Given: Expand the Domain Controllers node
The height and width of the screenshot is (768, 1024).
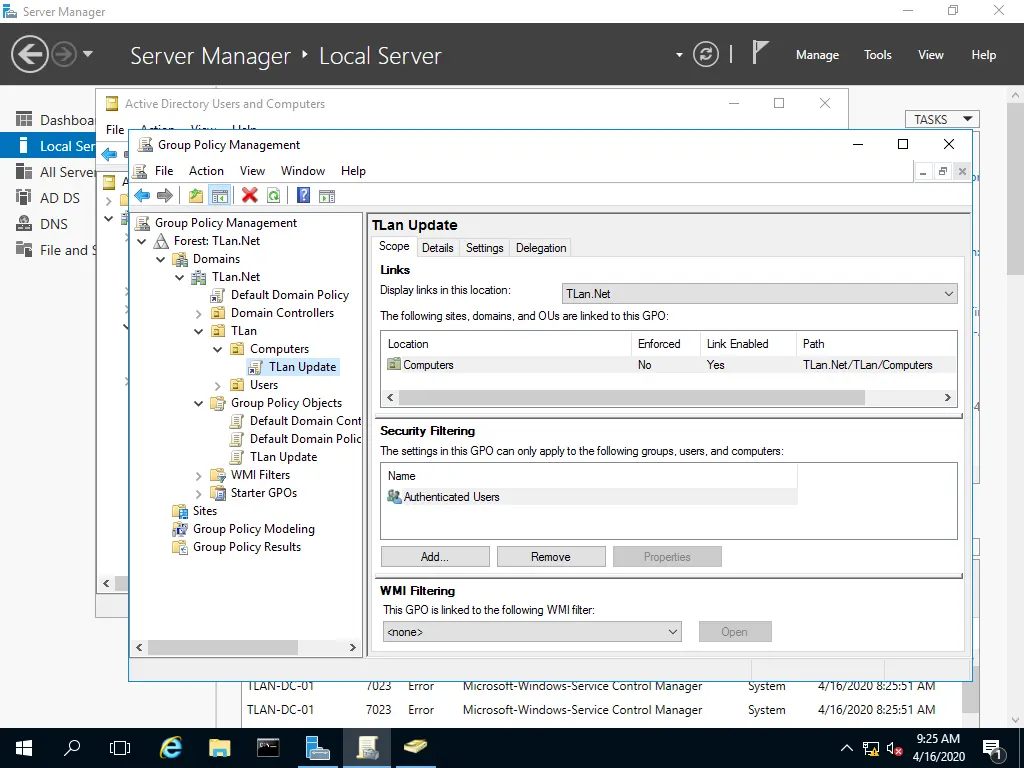Looking at the screenshot, I should point(199,313).
